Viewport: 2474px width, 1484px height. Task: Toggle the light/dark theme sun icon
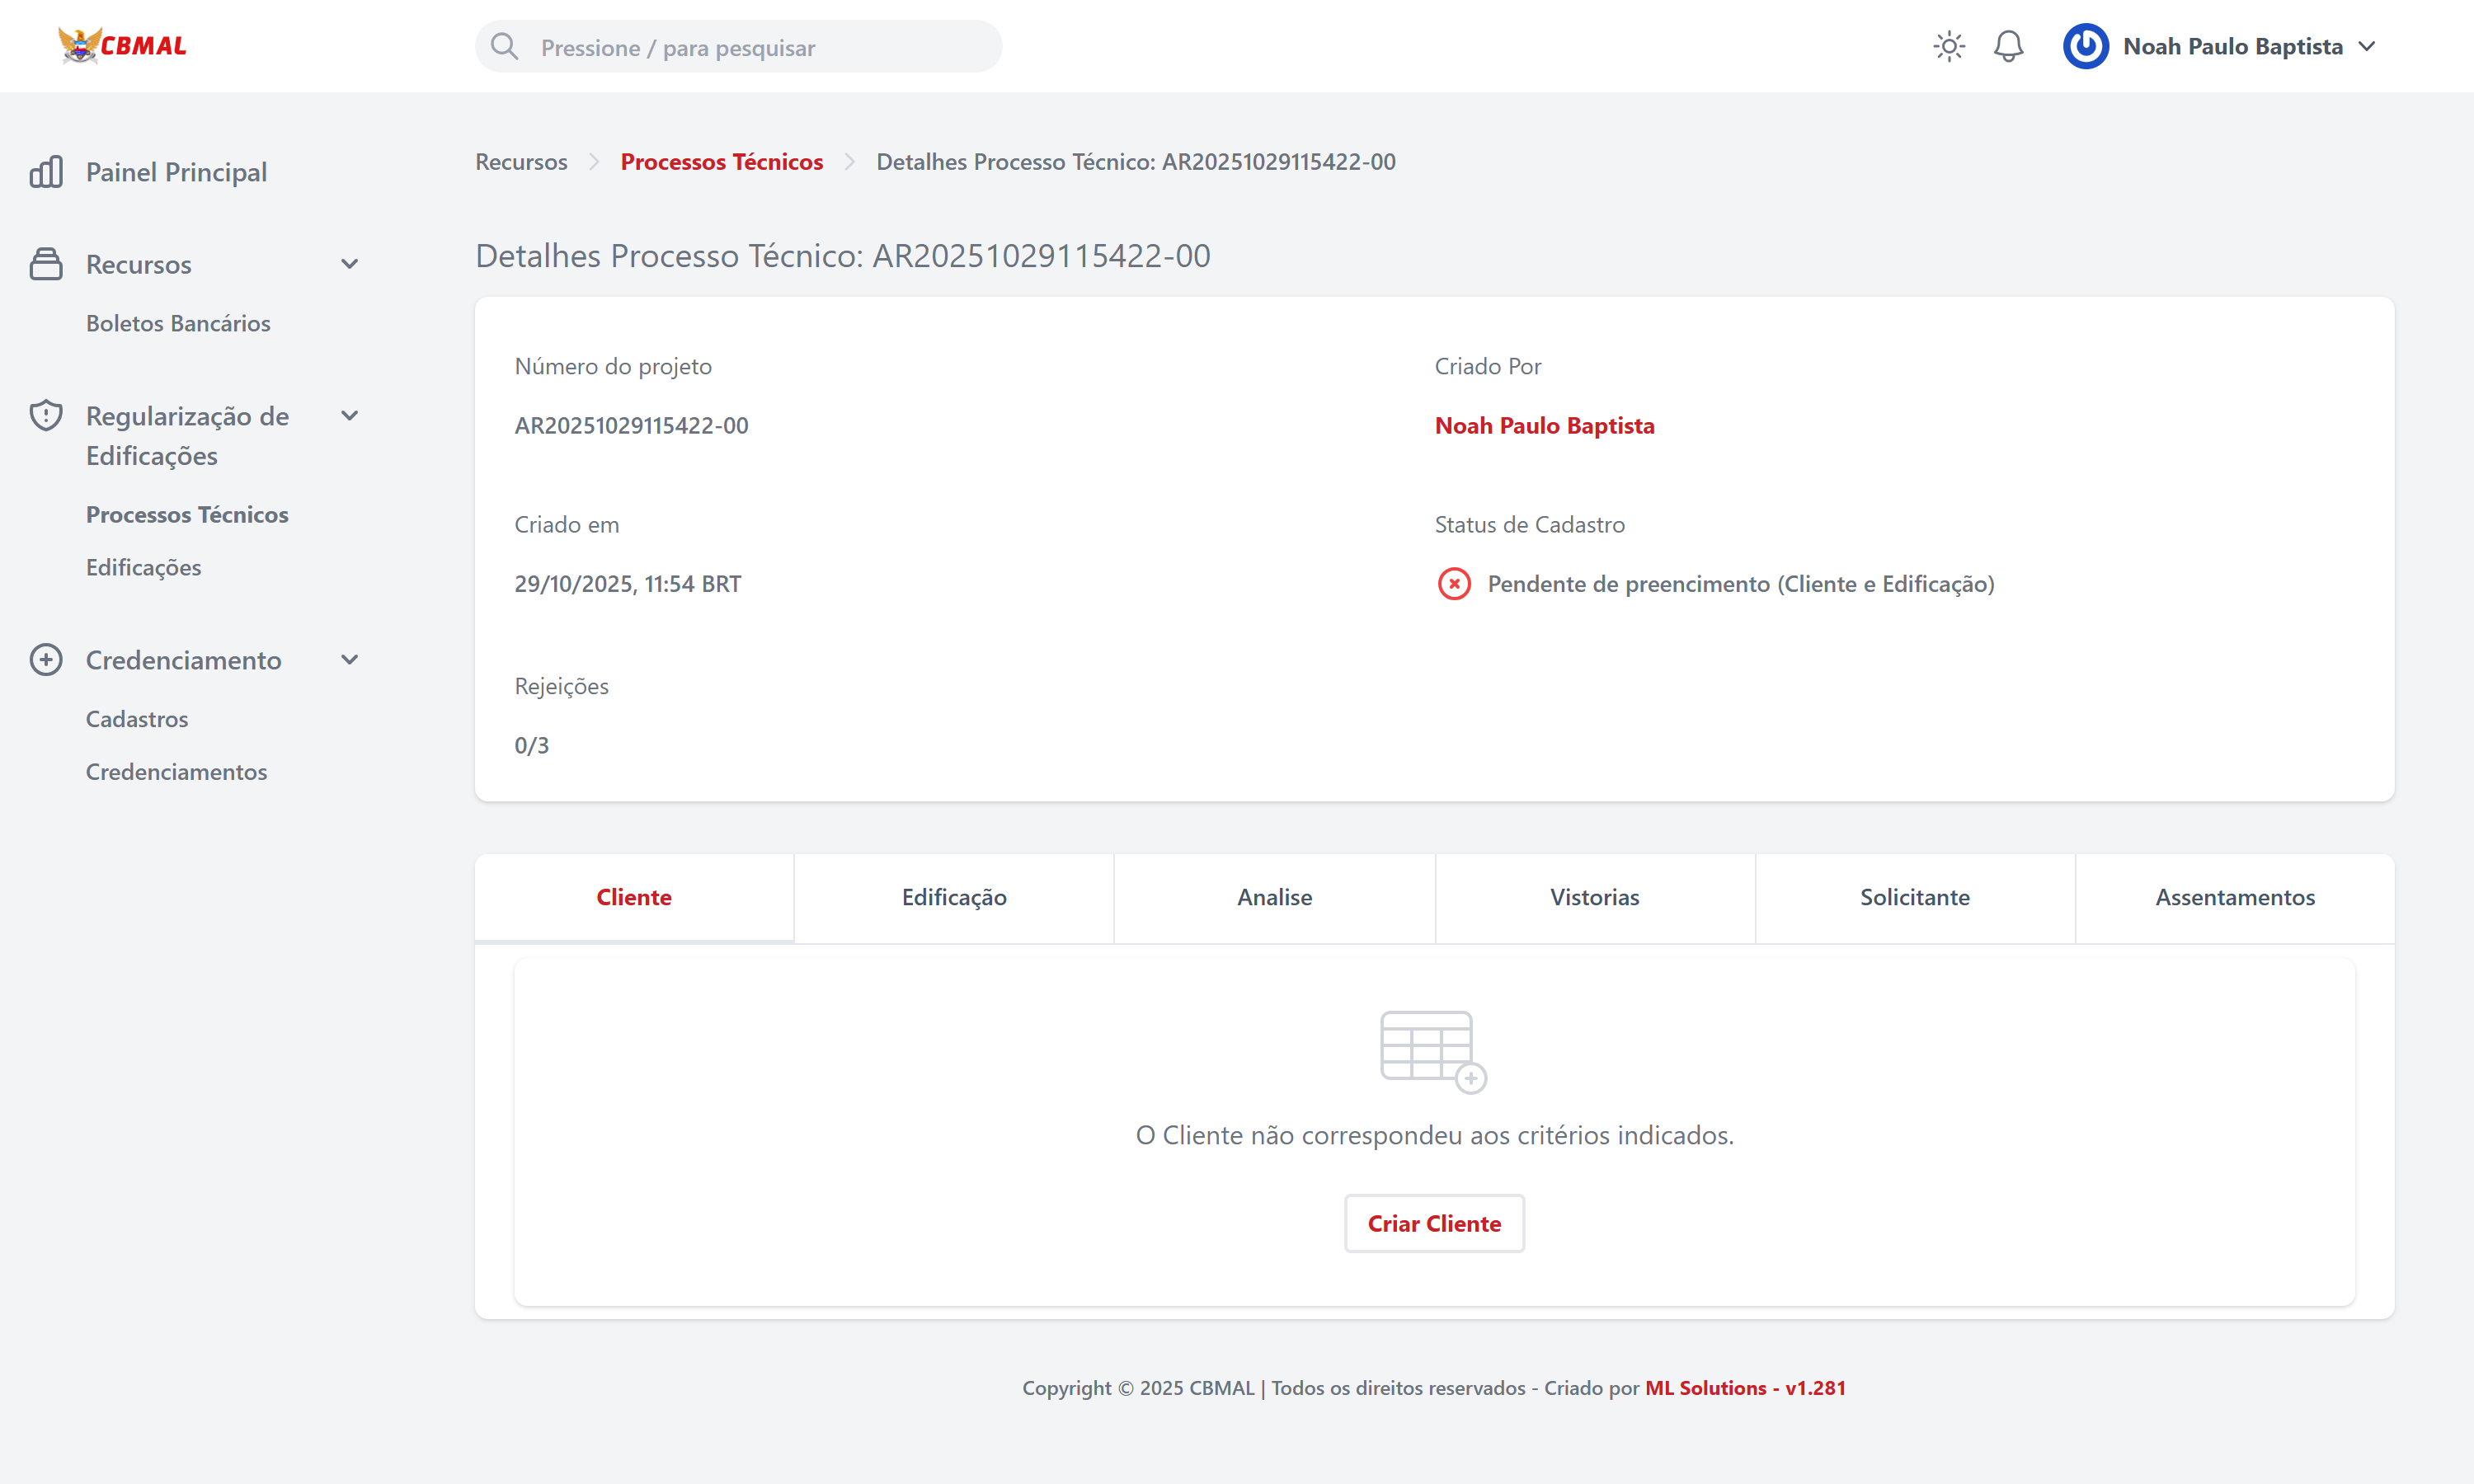pos(1948,46)
